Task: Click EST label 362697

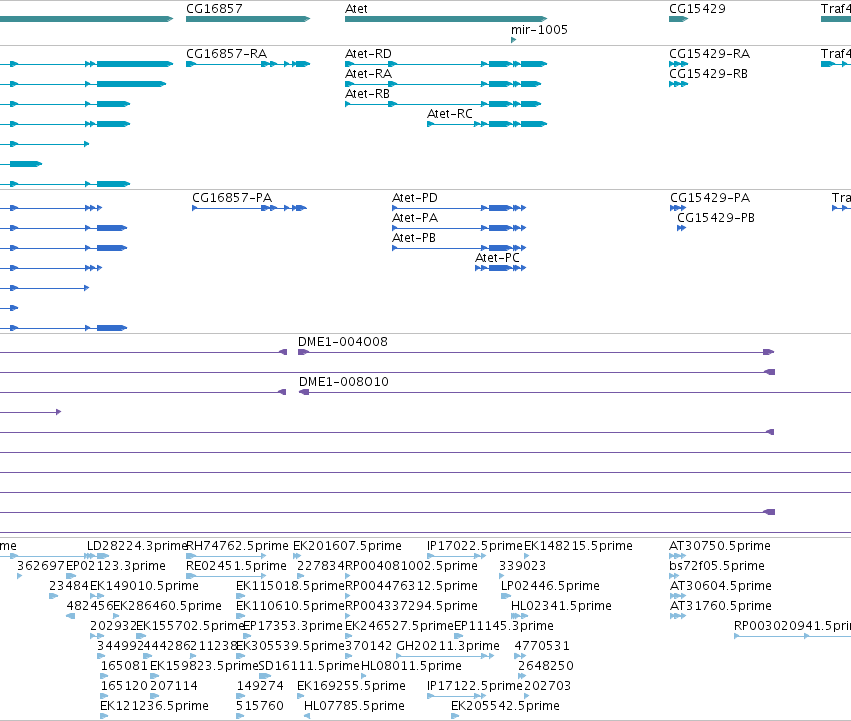Action: 41,566
